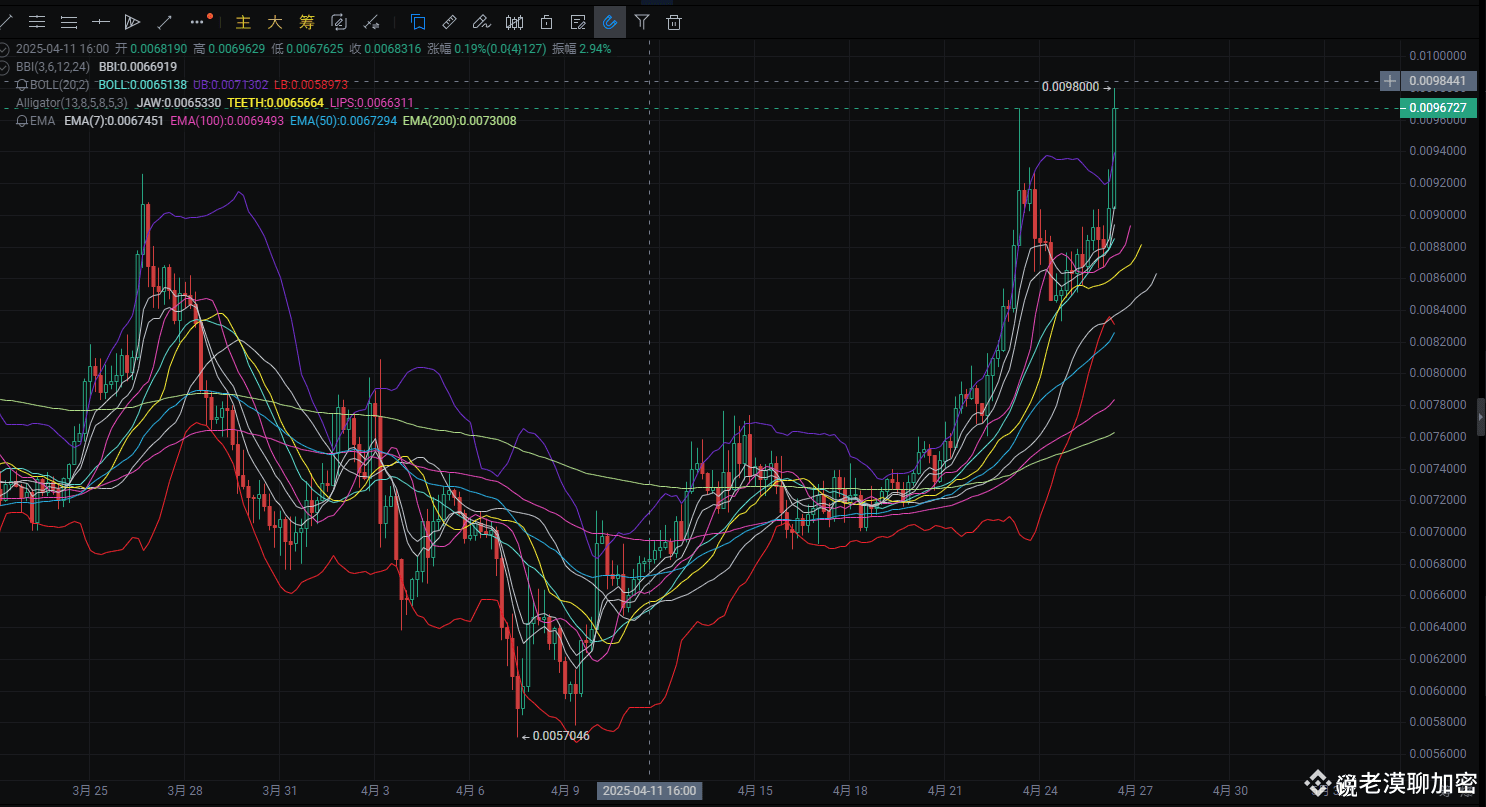Select the 筹 chip distribution tab
The width and height of the screenshot is (1486, 807).
pos(306,21)
